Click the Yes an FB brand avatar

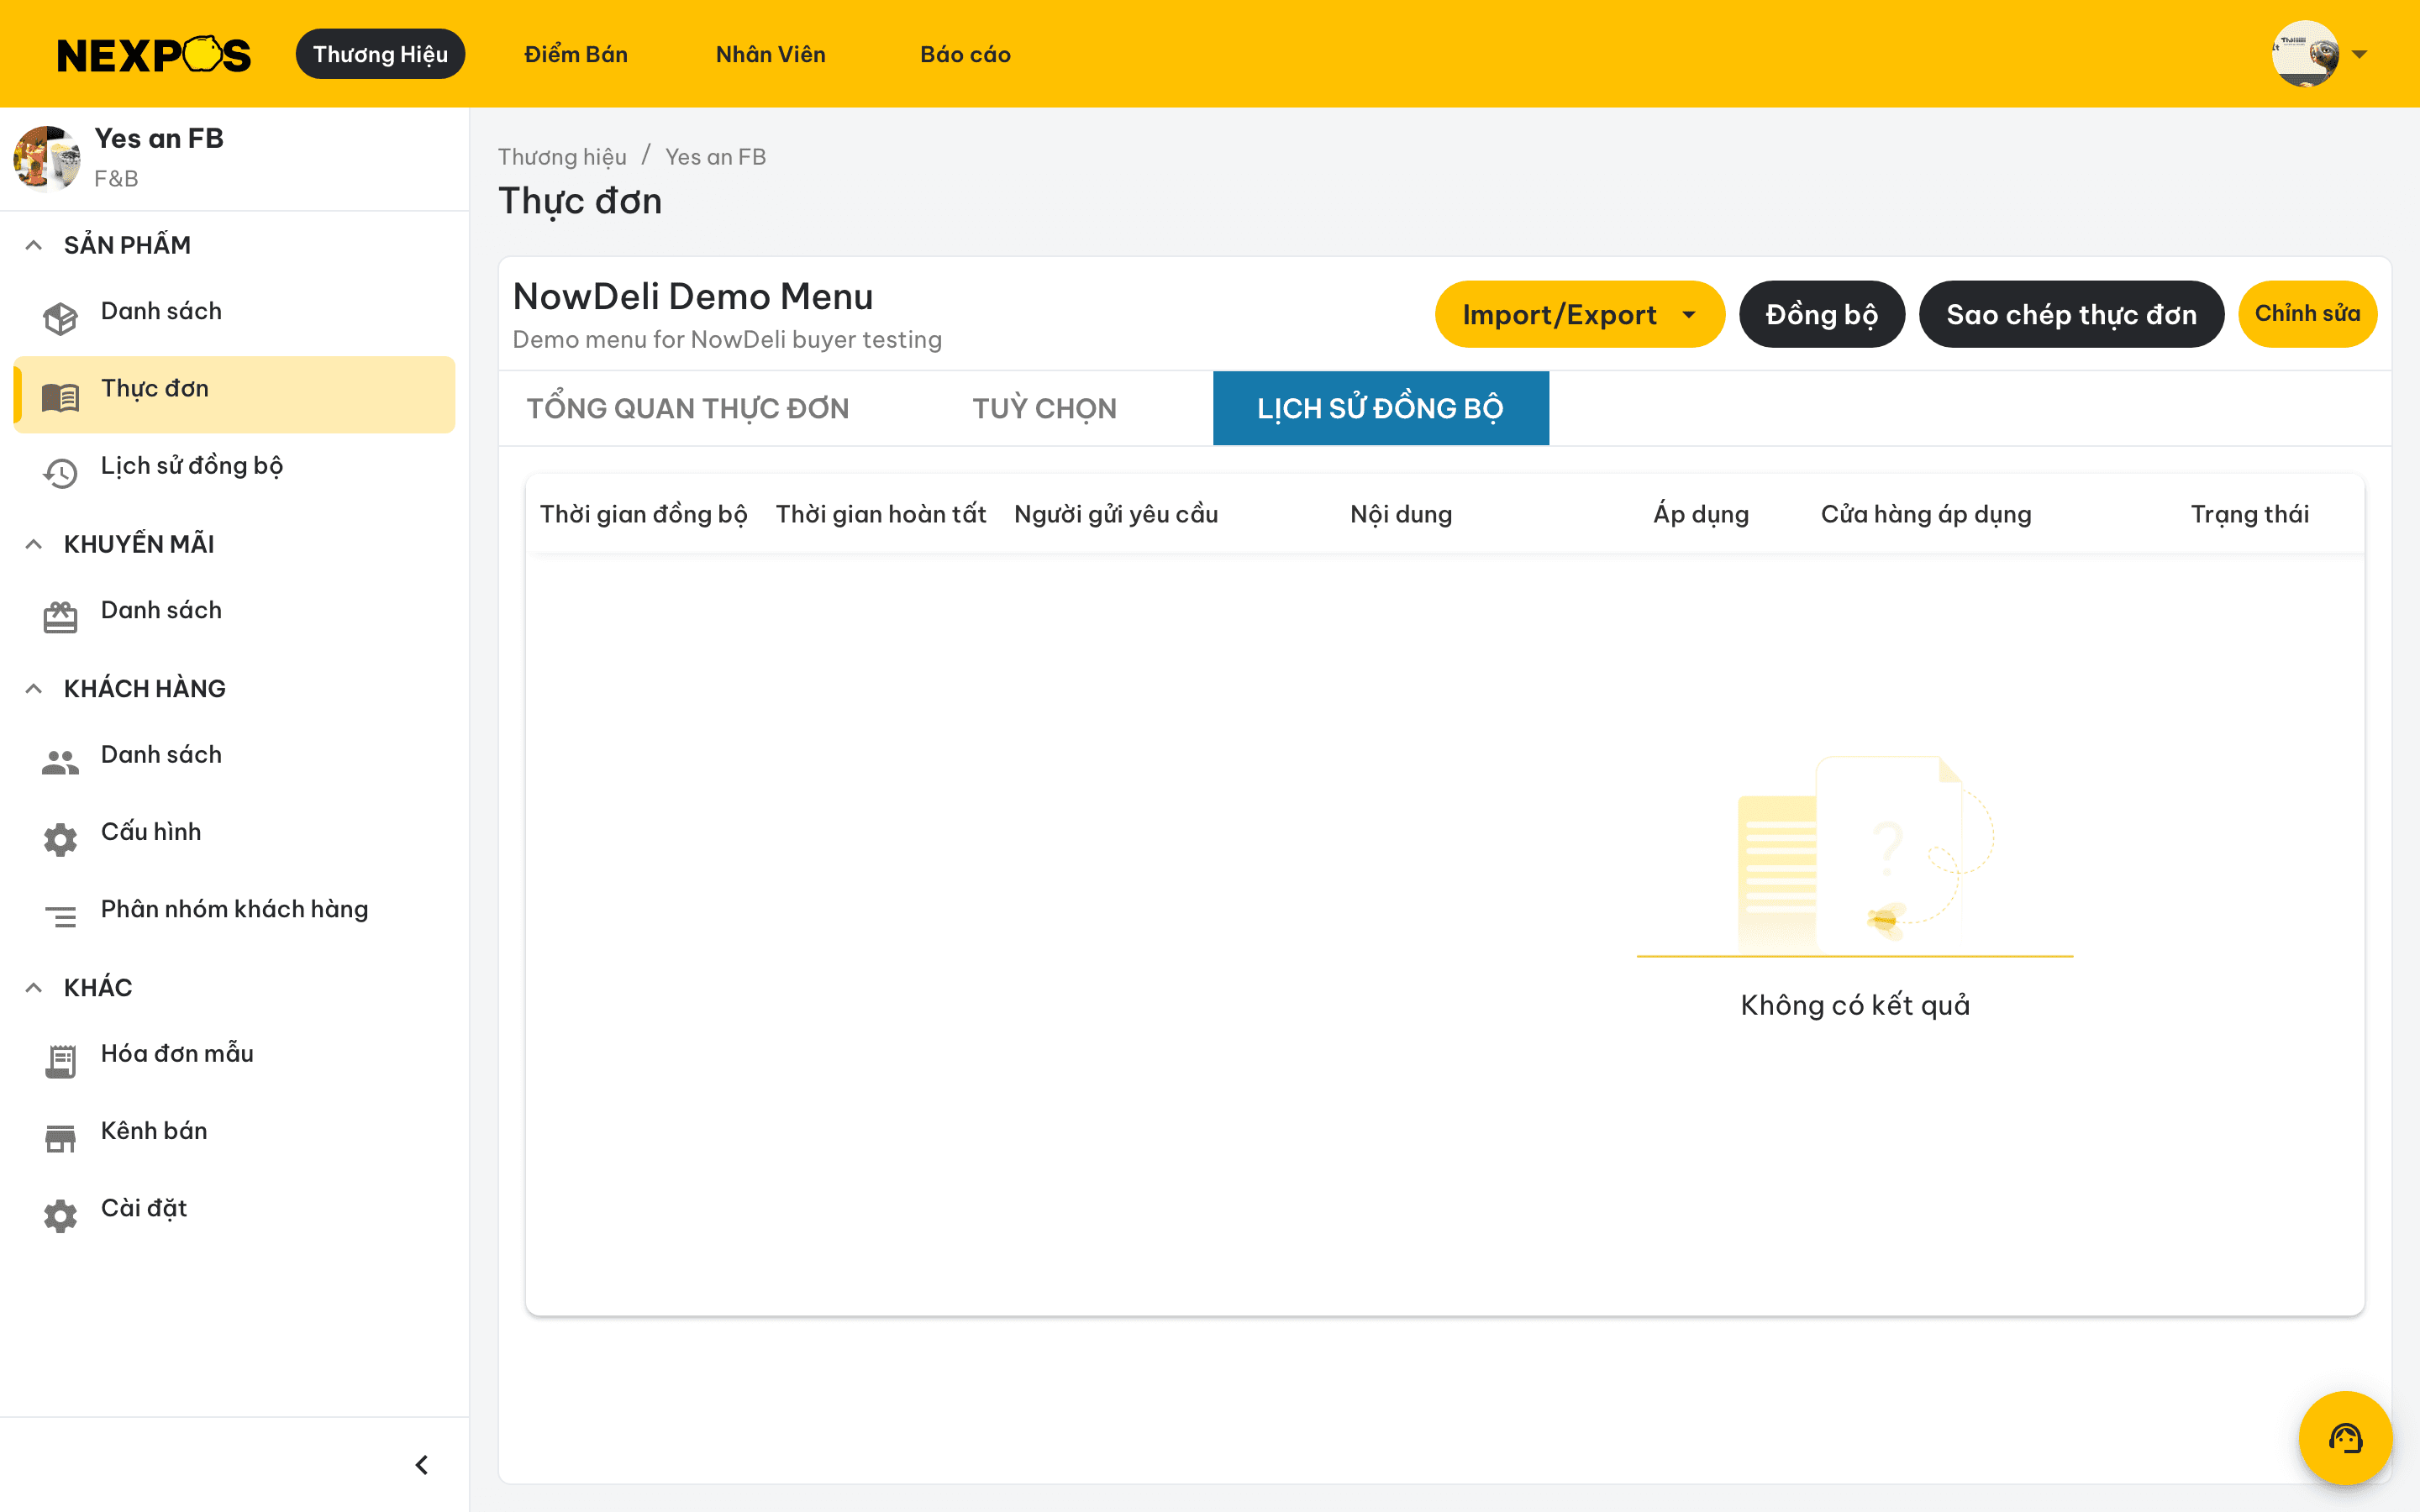[47, 157]
